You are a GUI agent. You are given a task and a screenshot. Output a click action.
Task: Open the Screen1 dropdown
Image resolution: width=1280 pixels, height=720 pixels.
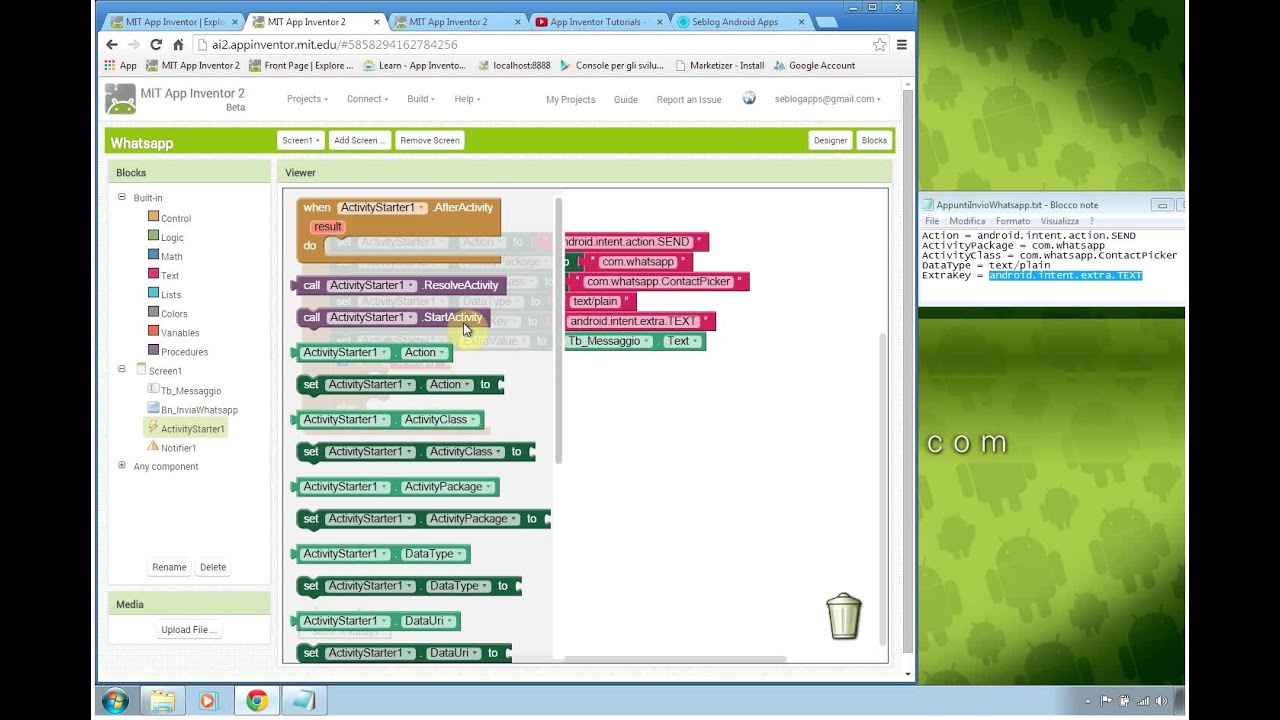click(300, 140)
